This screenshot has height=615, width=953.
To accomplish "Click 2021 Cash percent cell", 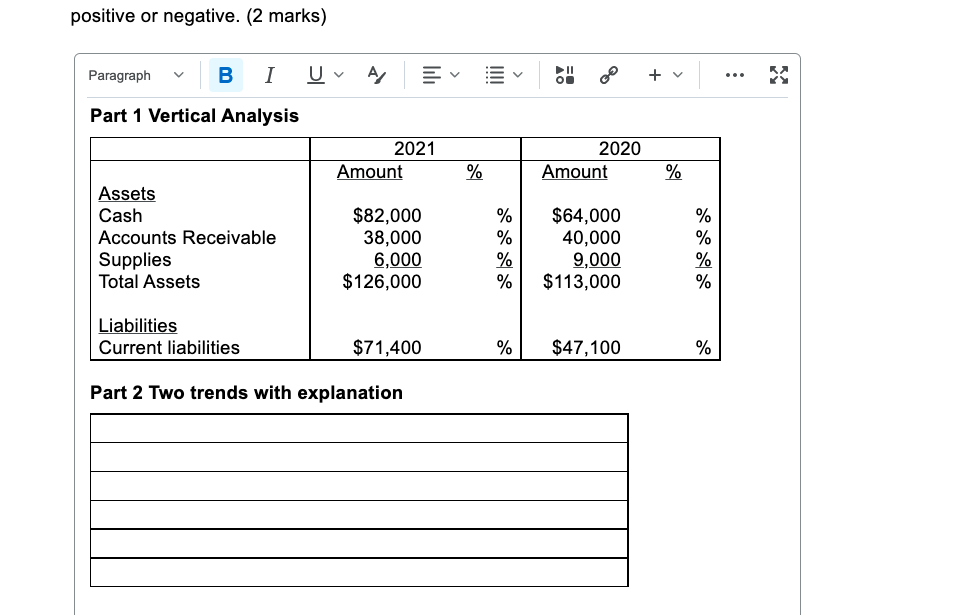I will pos(504,216).
